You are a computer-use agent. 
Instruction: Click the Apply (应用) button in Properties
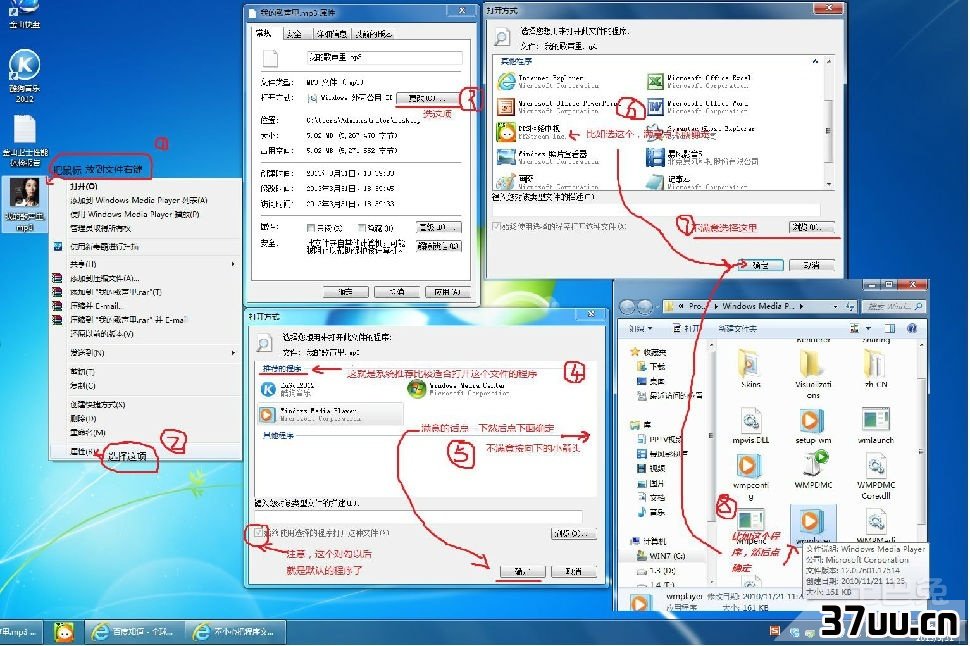point(447,291)
